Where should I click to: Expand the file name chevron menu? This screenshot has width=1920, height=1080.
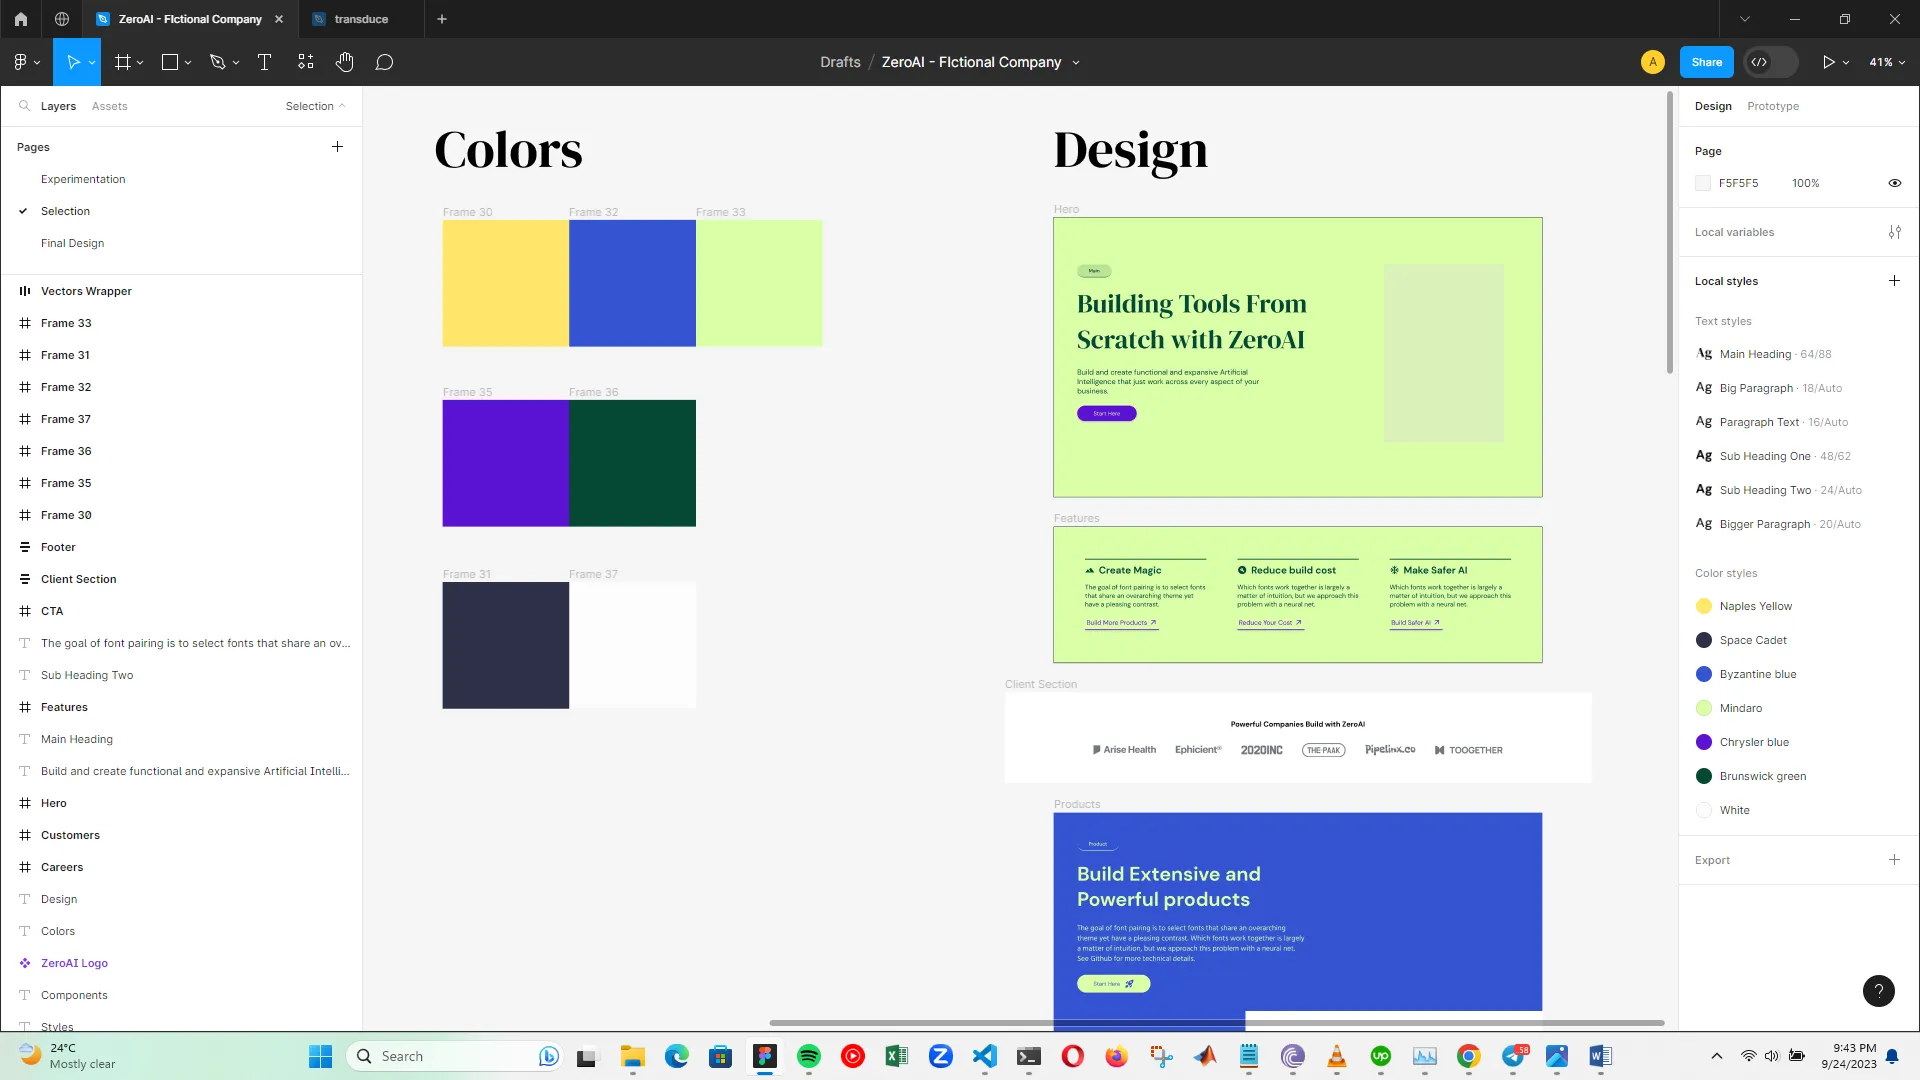[1076, 63]
